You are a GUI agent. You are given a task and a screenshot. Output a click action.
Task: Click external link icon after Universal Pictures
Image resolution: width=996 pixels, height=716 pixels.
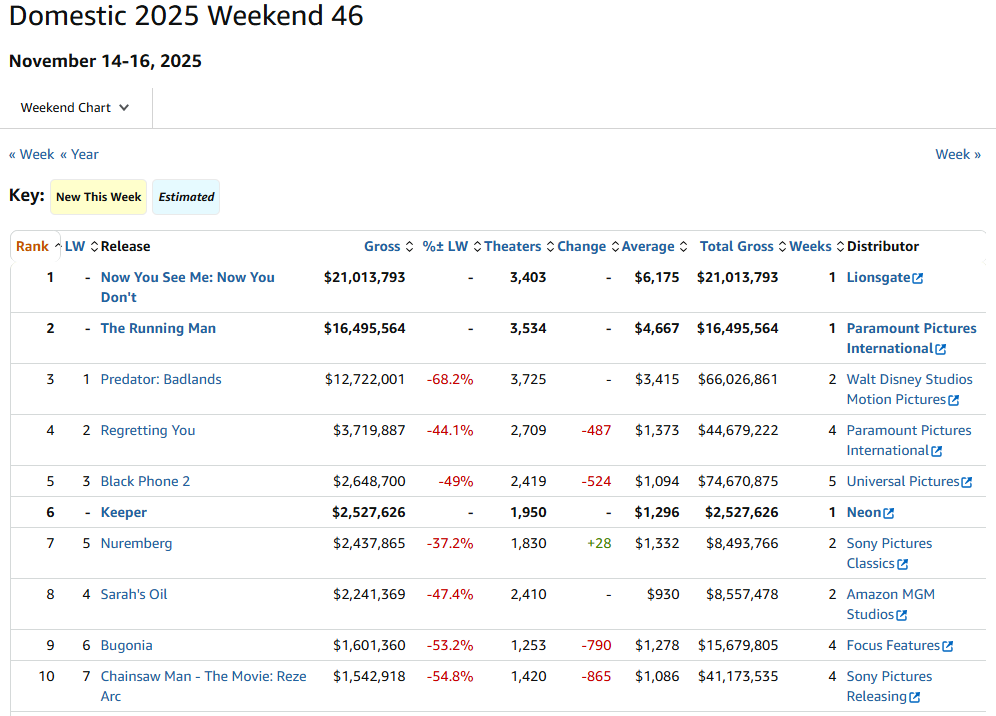(x=967, y=482)
